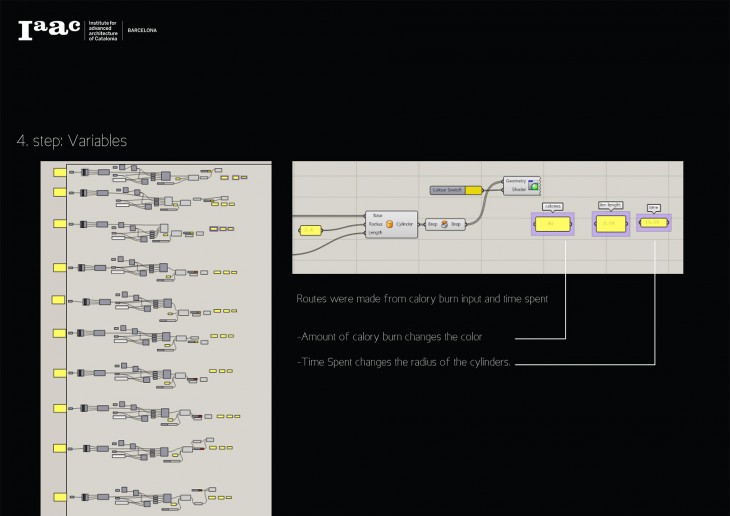Click the Base input of Cylinder

click(377, 215)
